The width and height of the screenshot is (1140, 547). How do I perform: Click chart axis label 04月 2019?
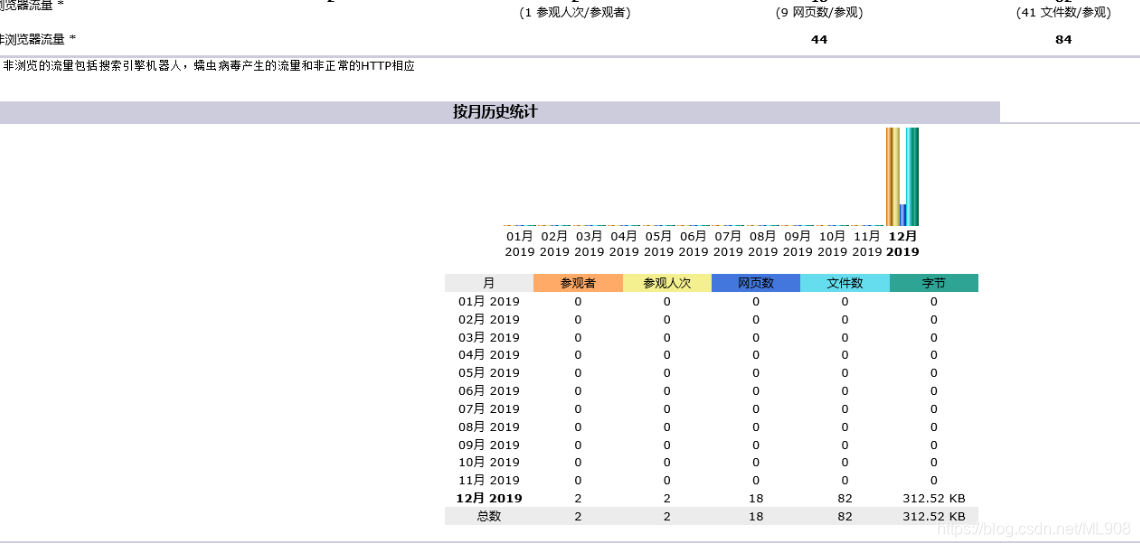pos(624,244)
